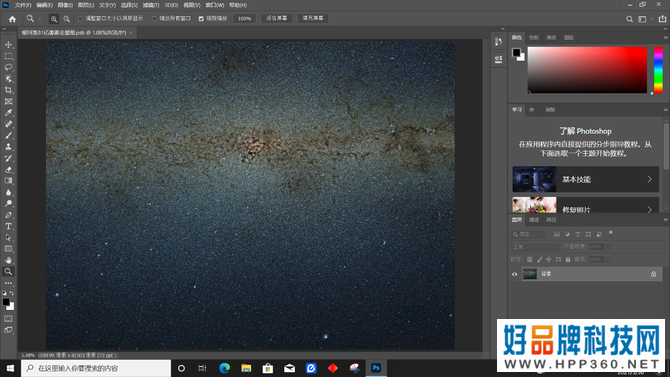Select the Lasso tool
The width and height of the screenshot is (670, 377).
[8, 68]
